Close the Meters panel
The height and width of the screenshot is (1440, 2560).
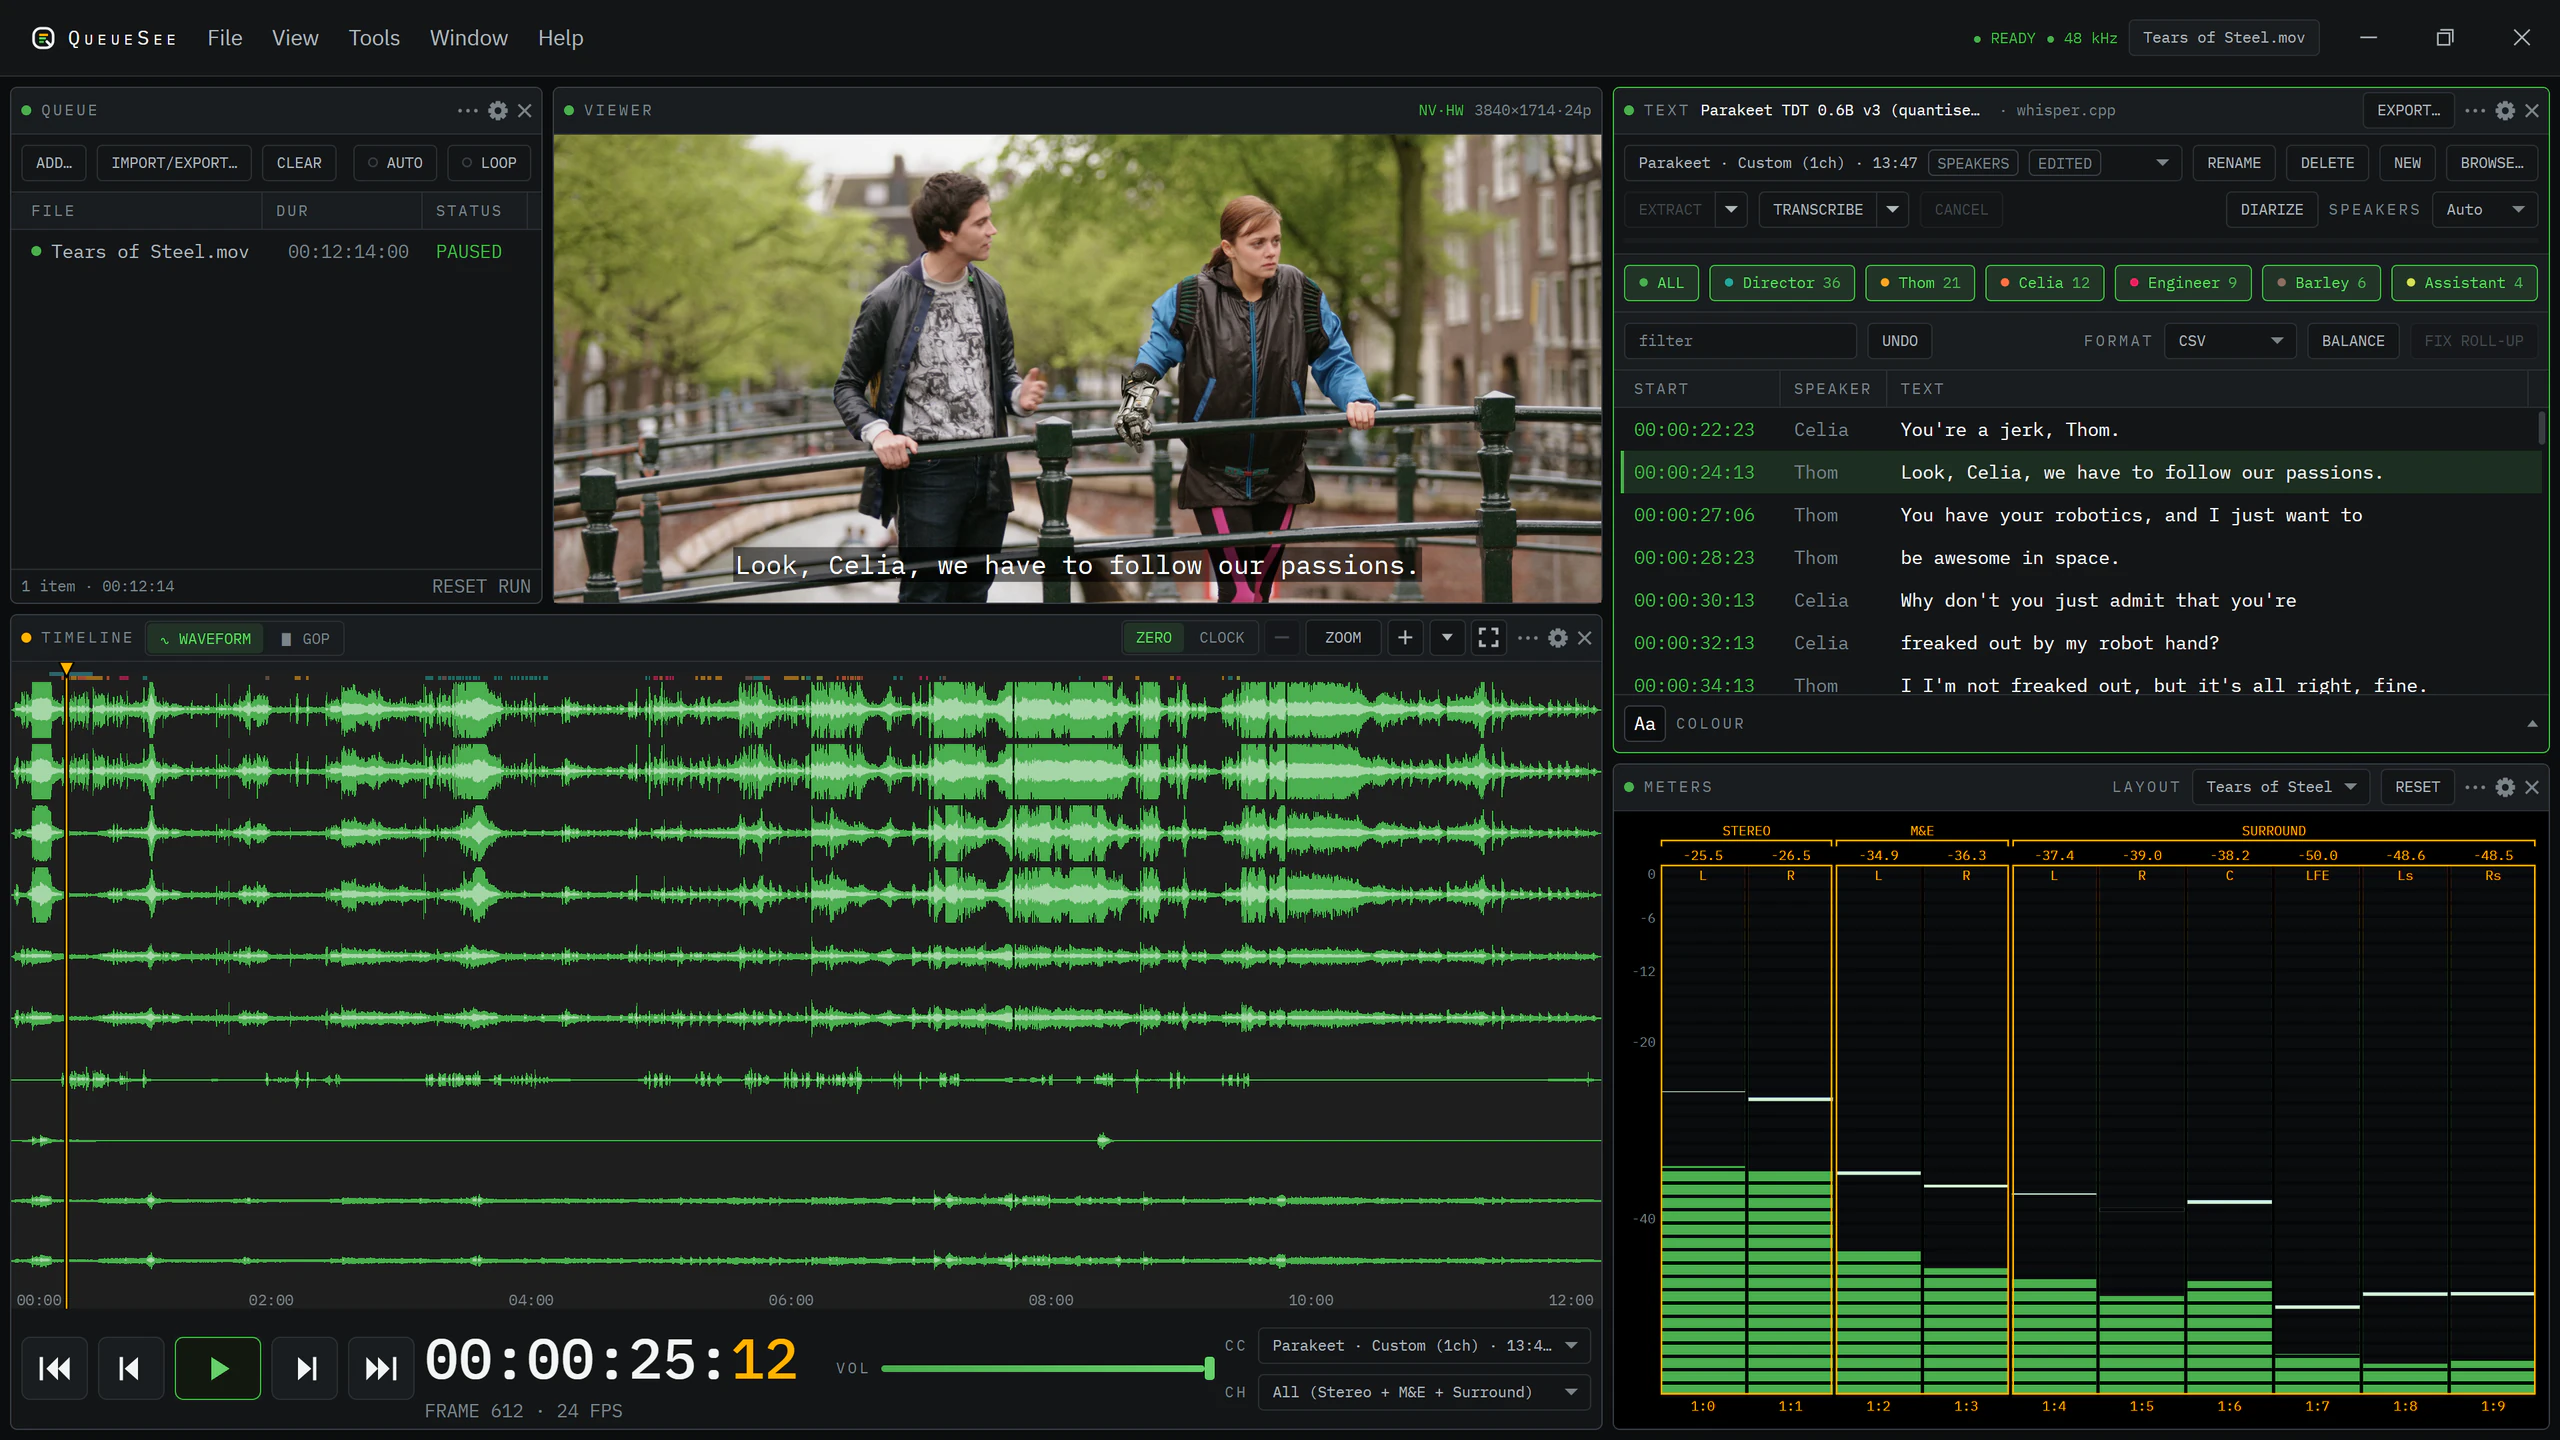point(2532,788)
